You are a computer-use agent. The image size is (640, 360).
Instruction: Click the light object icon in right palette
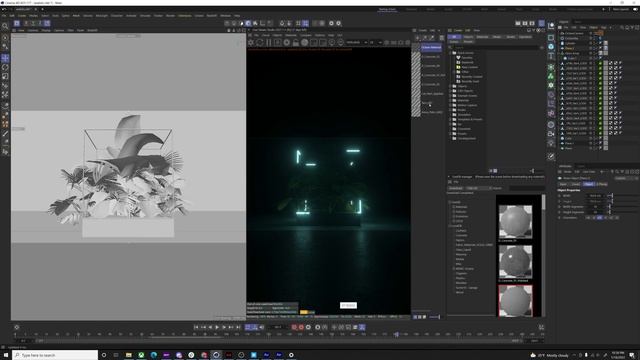(x=551, y=143)
